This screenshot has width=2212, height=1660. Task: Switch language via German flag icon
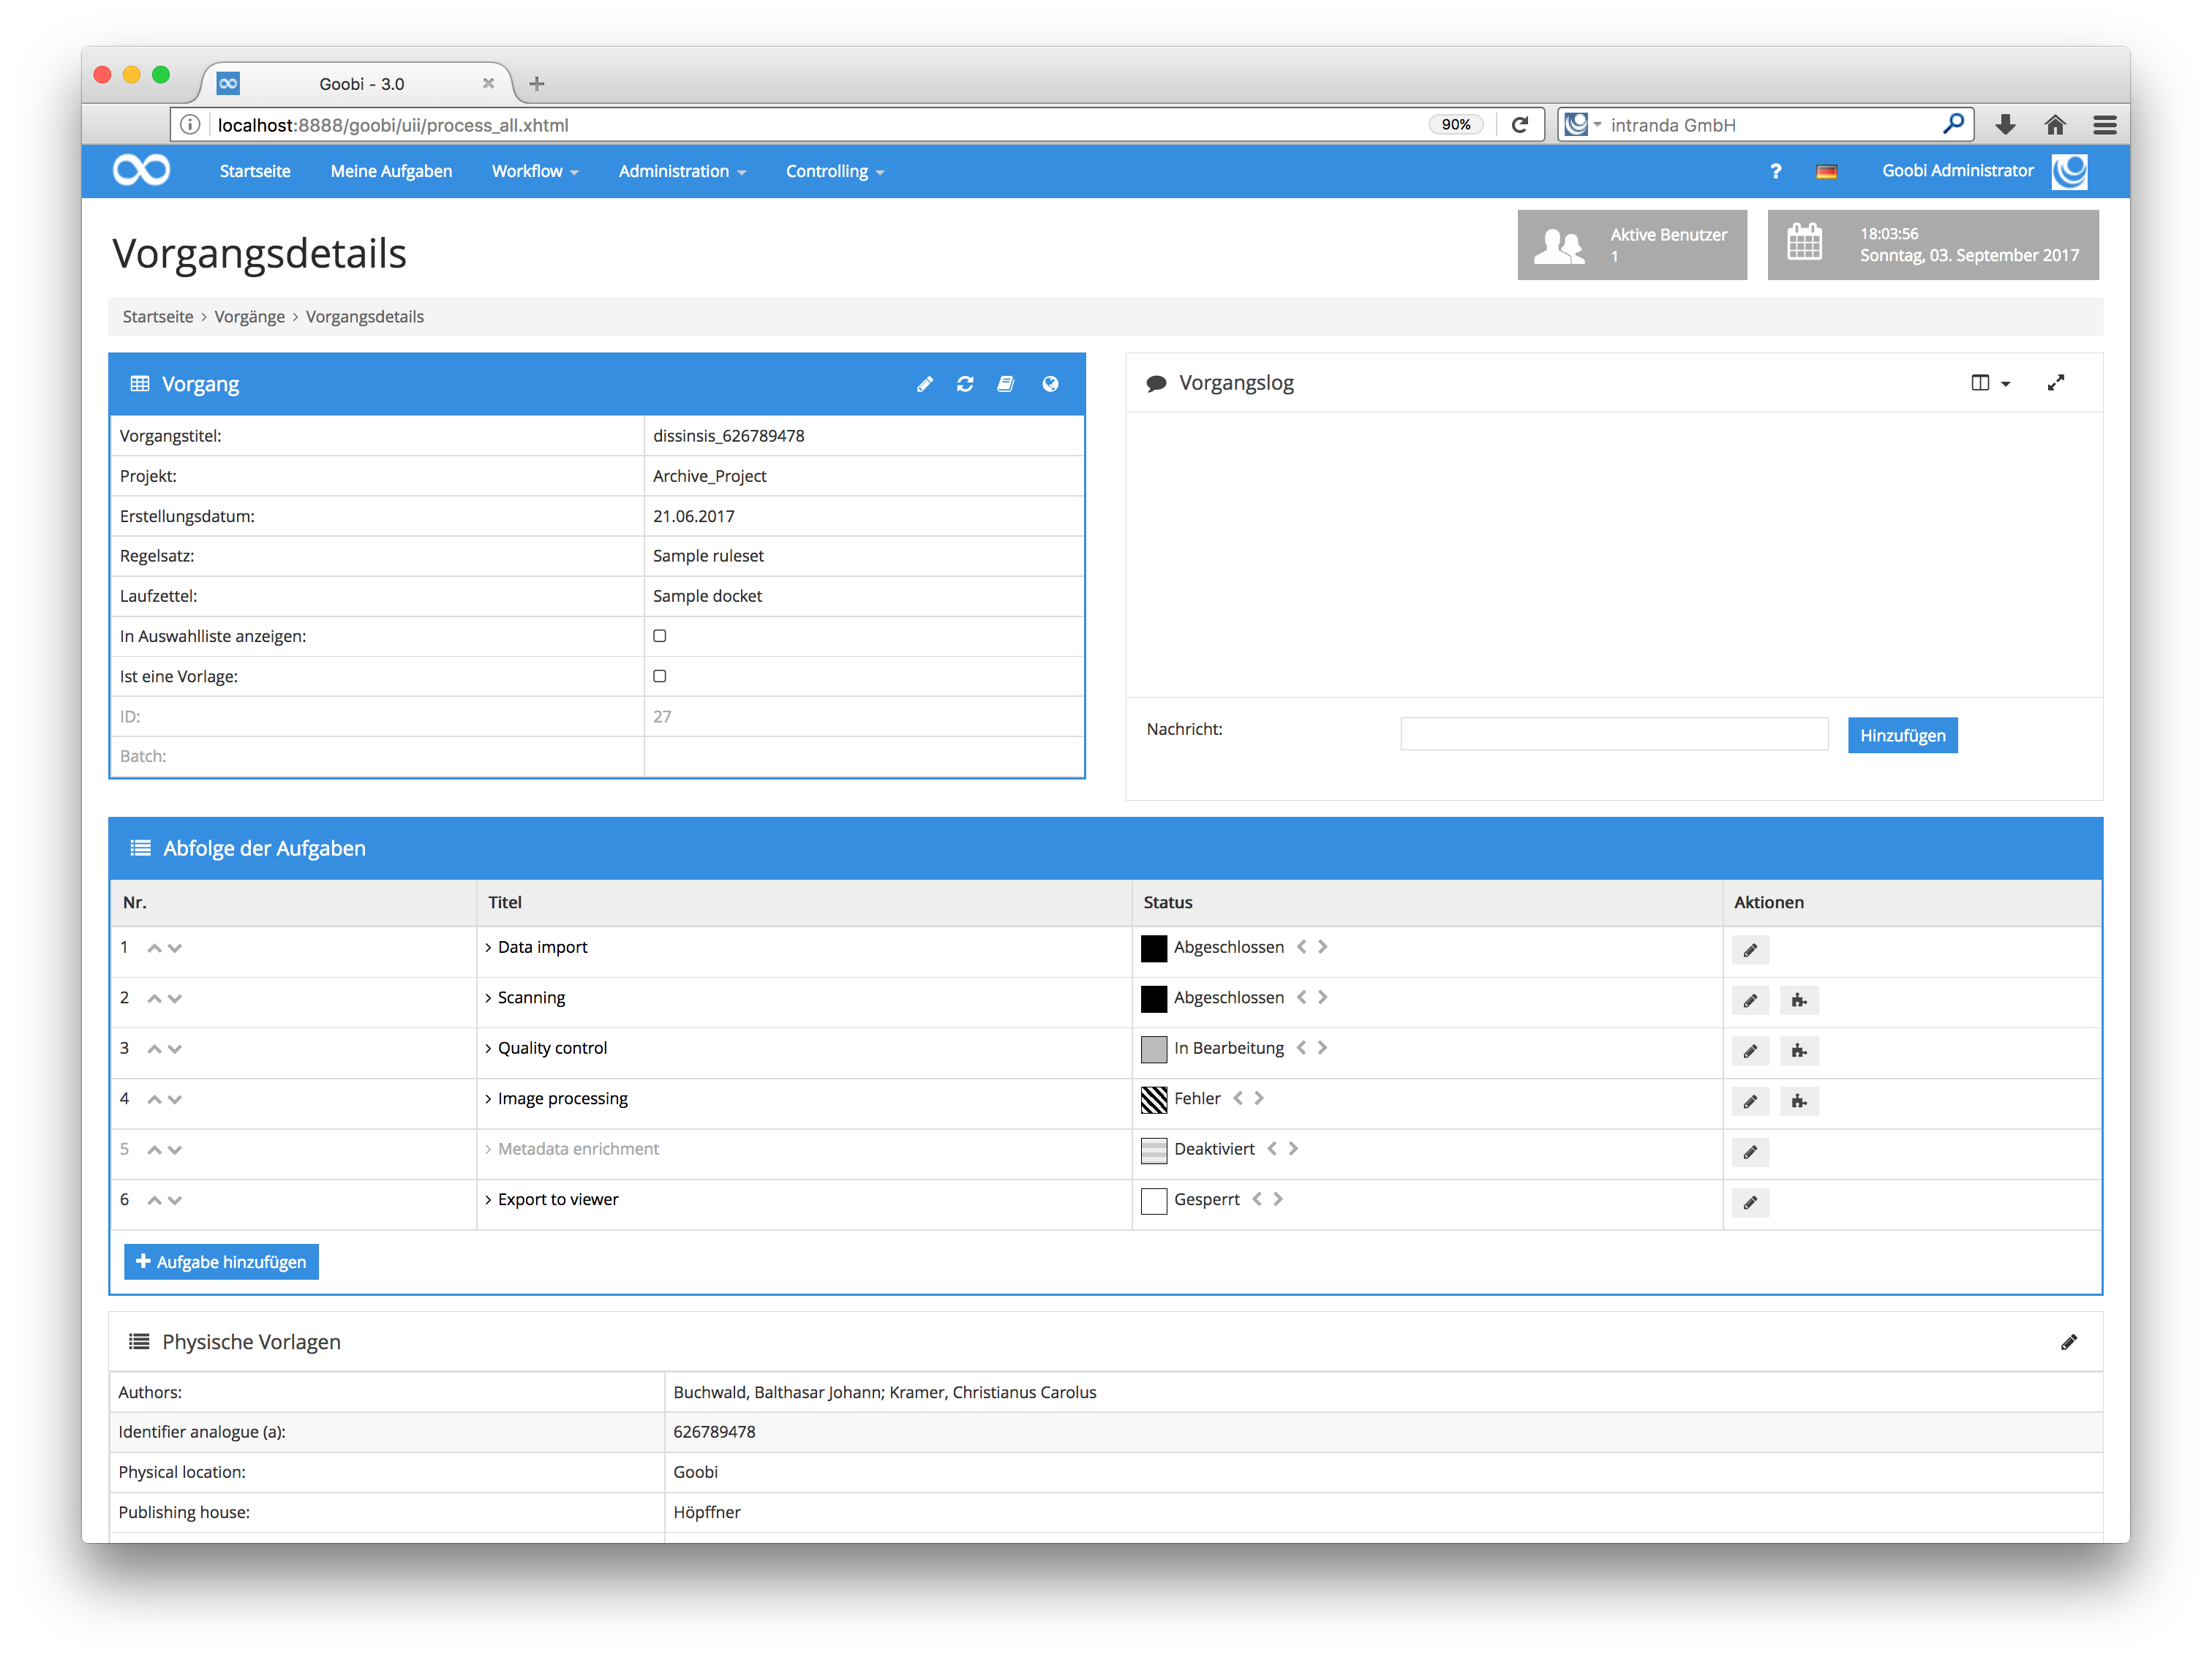1826,171
